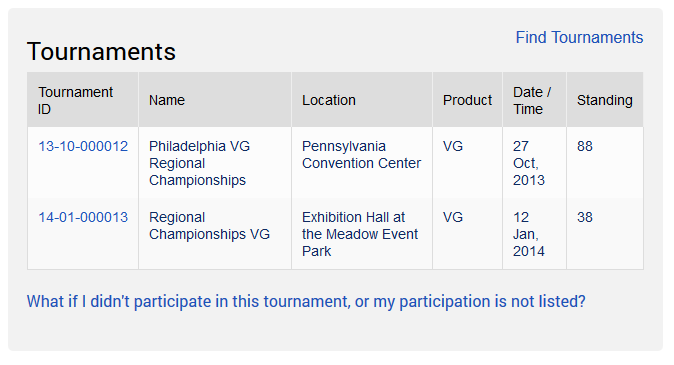The width and height of the screenshot is (674, 365).
Task: Click the Name column header
Action: (215, 100)
